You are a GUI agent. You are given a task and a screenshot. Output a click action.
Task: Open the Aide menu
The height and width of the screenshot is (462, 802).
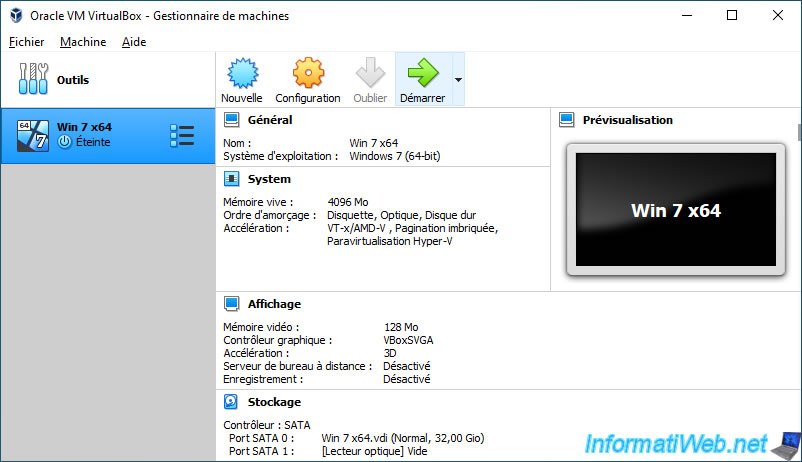tap(133, 42)
